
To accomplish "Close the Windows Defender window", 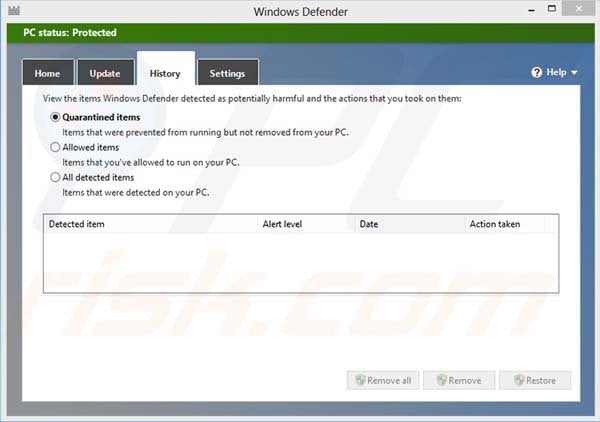I will click(x=579, y=8).
